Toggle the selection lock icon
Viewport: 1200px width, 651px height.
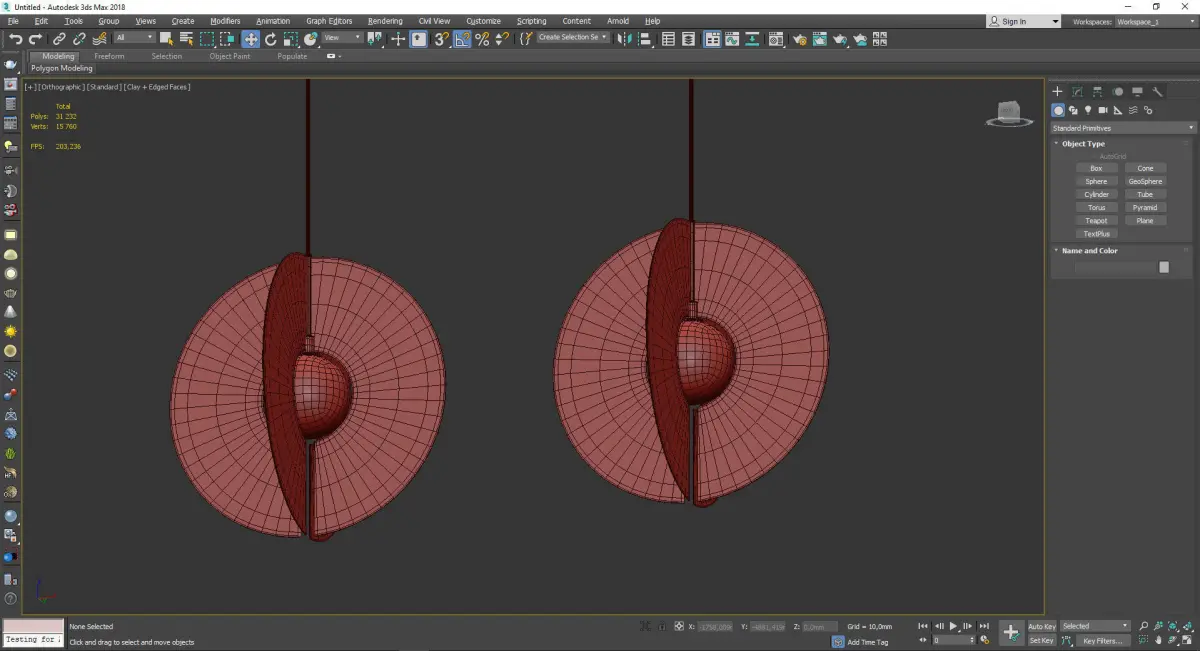[662, 626]
